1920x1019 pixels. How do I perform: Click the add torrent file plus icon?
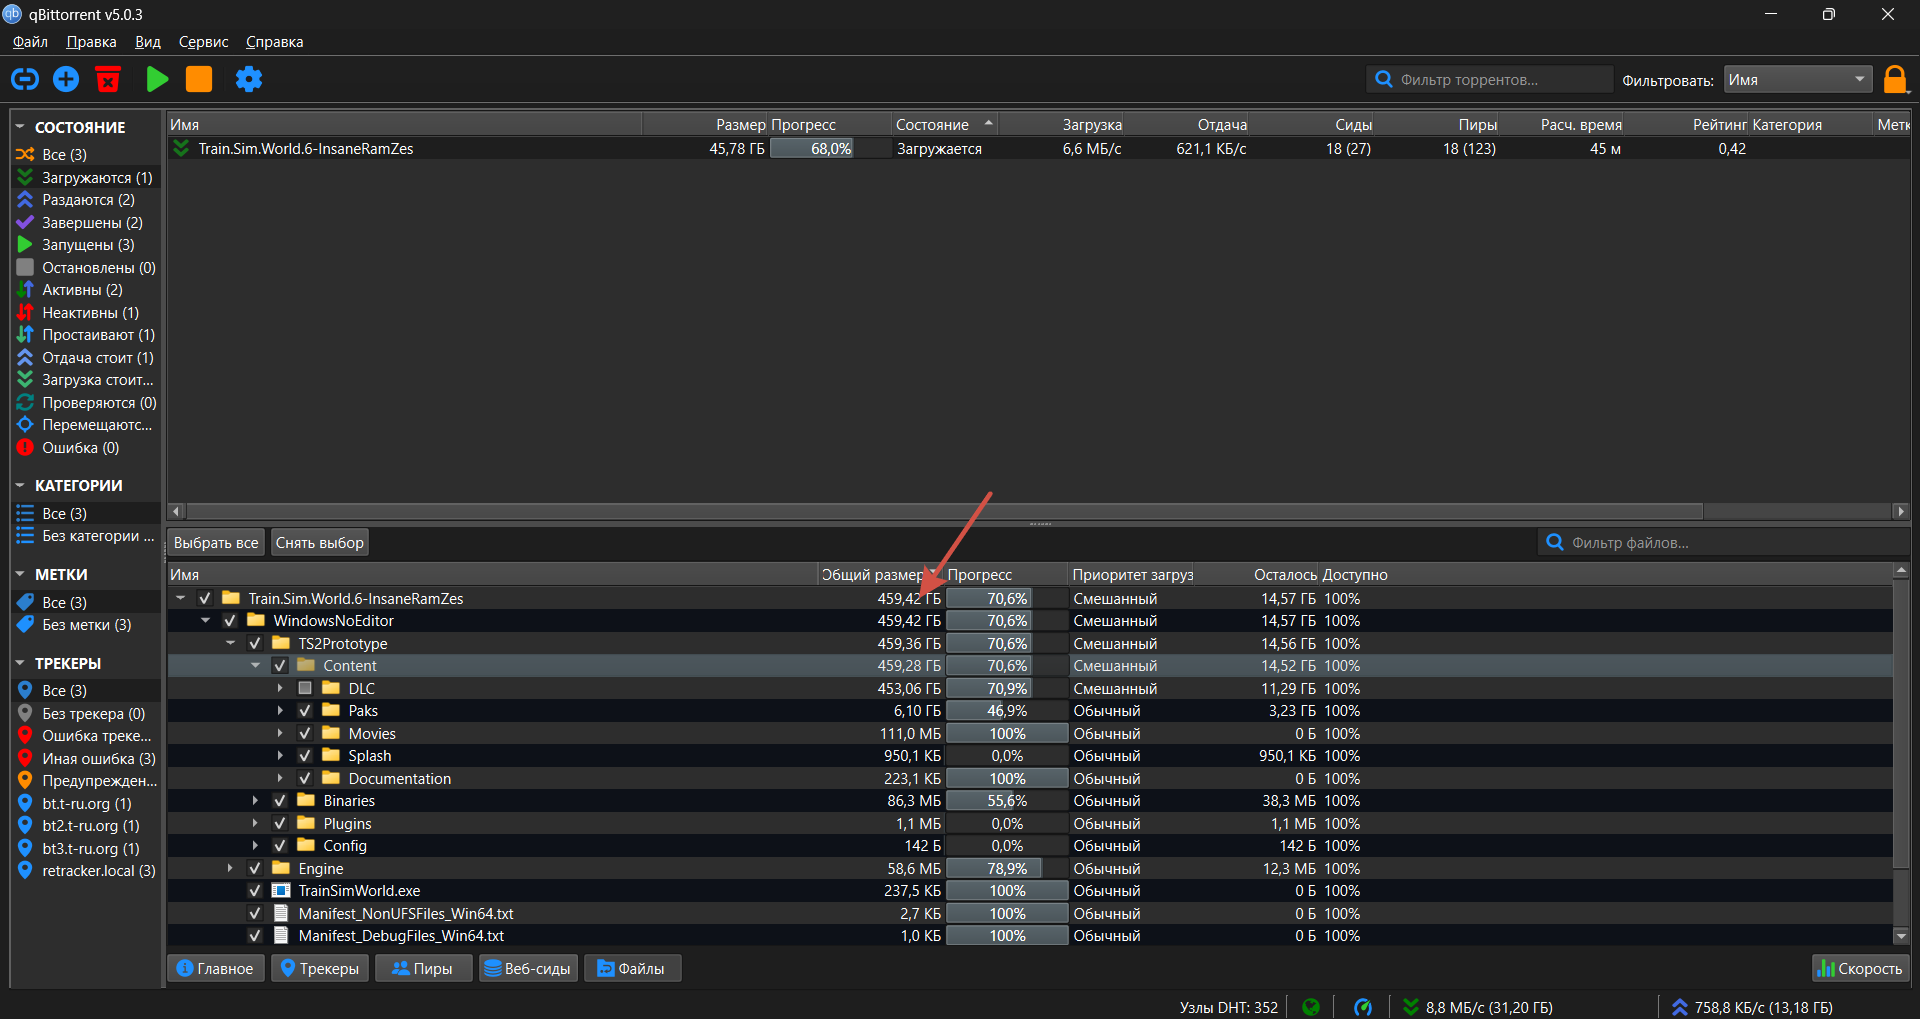66,79
